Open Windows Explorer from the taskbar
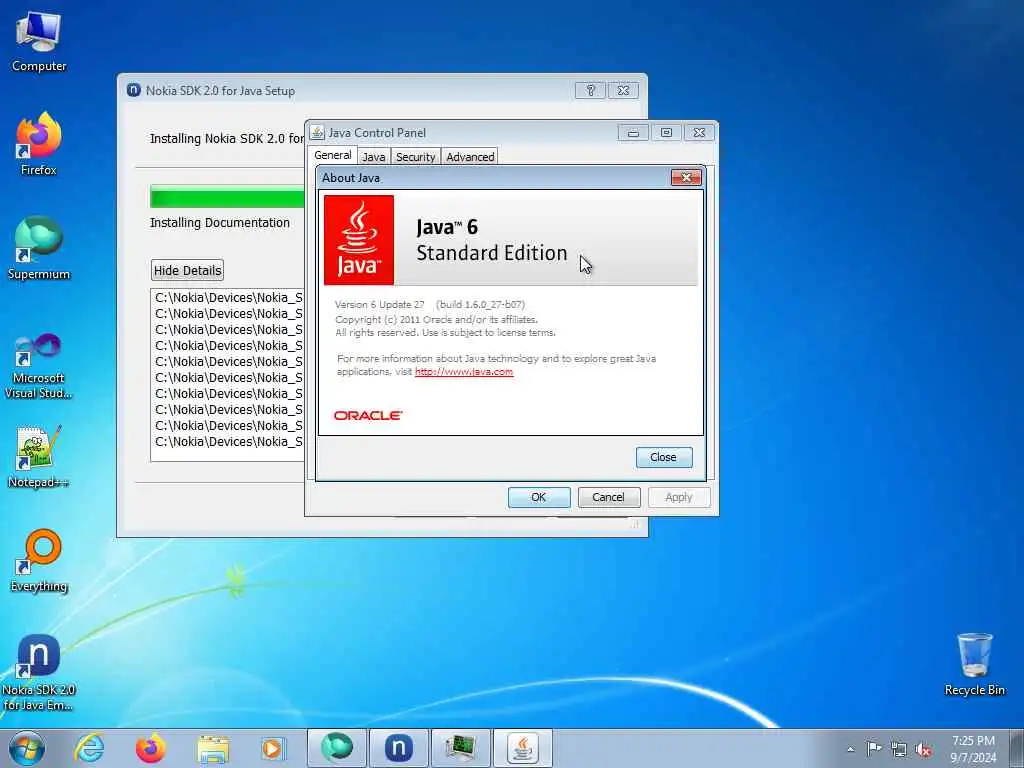Screen dimensions: 1024x768 [x=213, y=749]
